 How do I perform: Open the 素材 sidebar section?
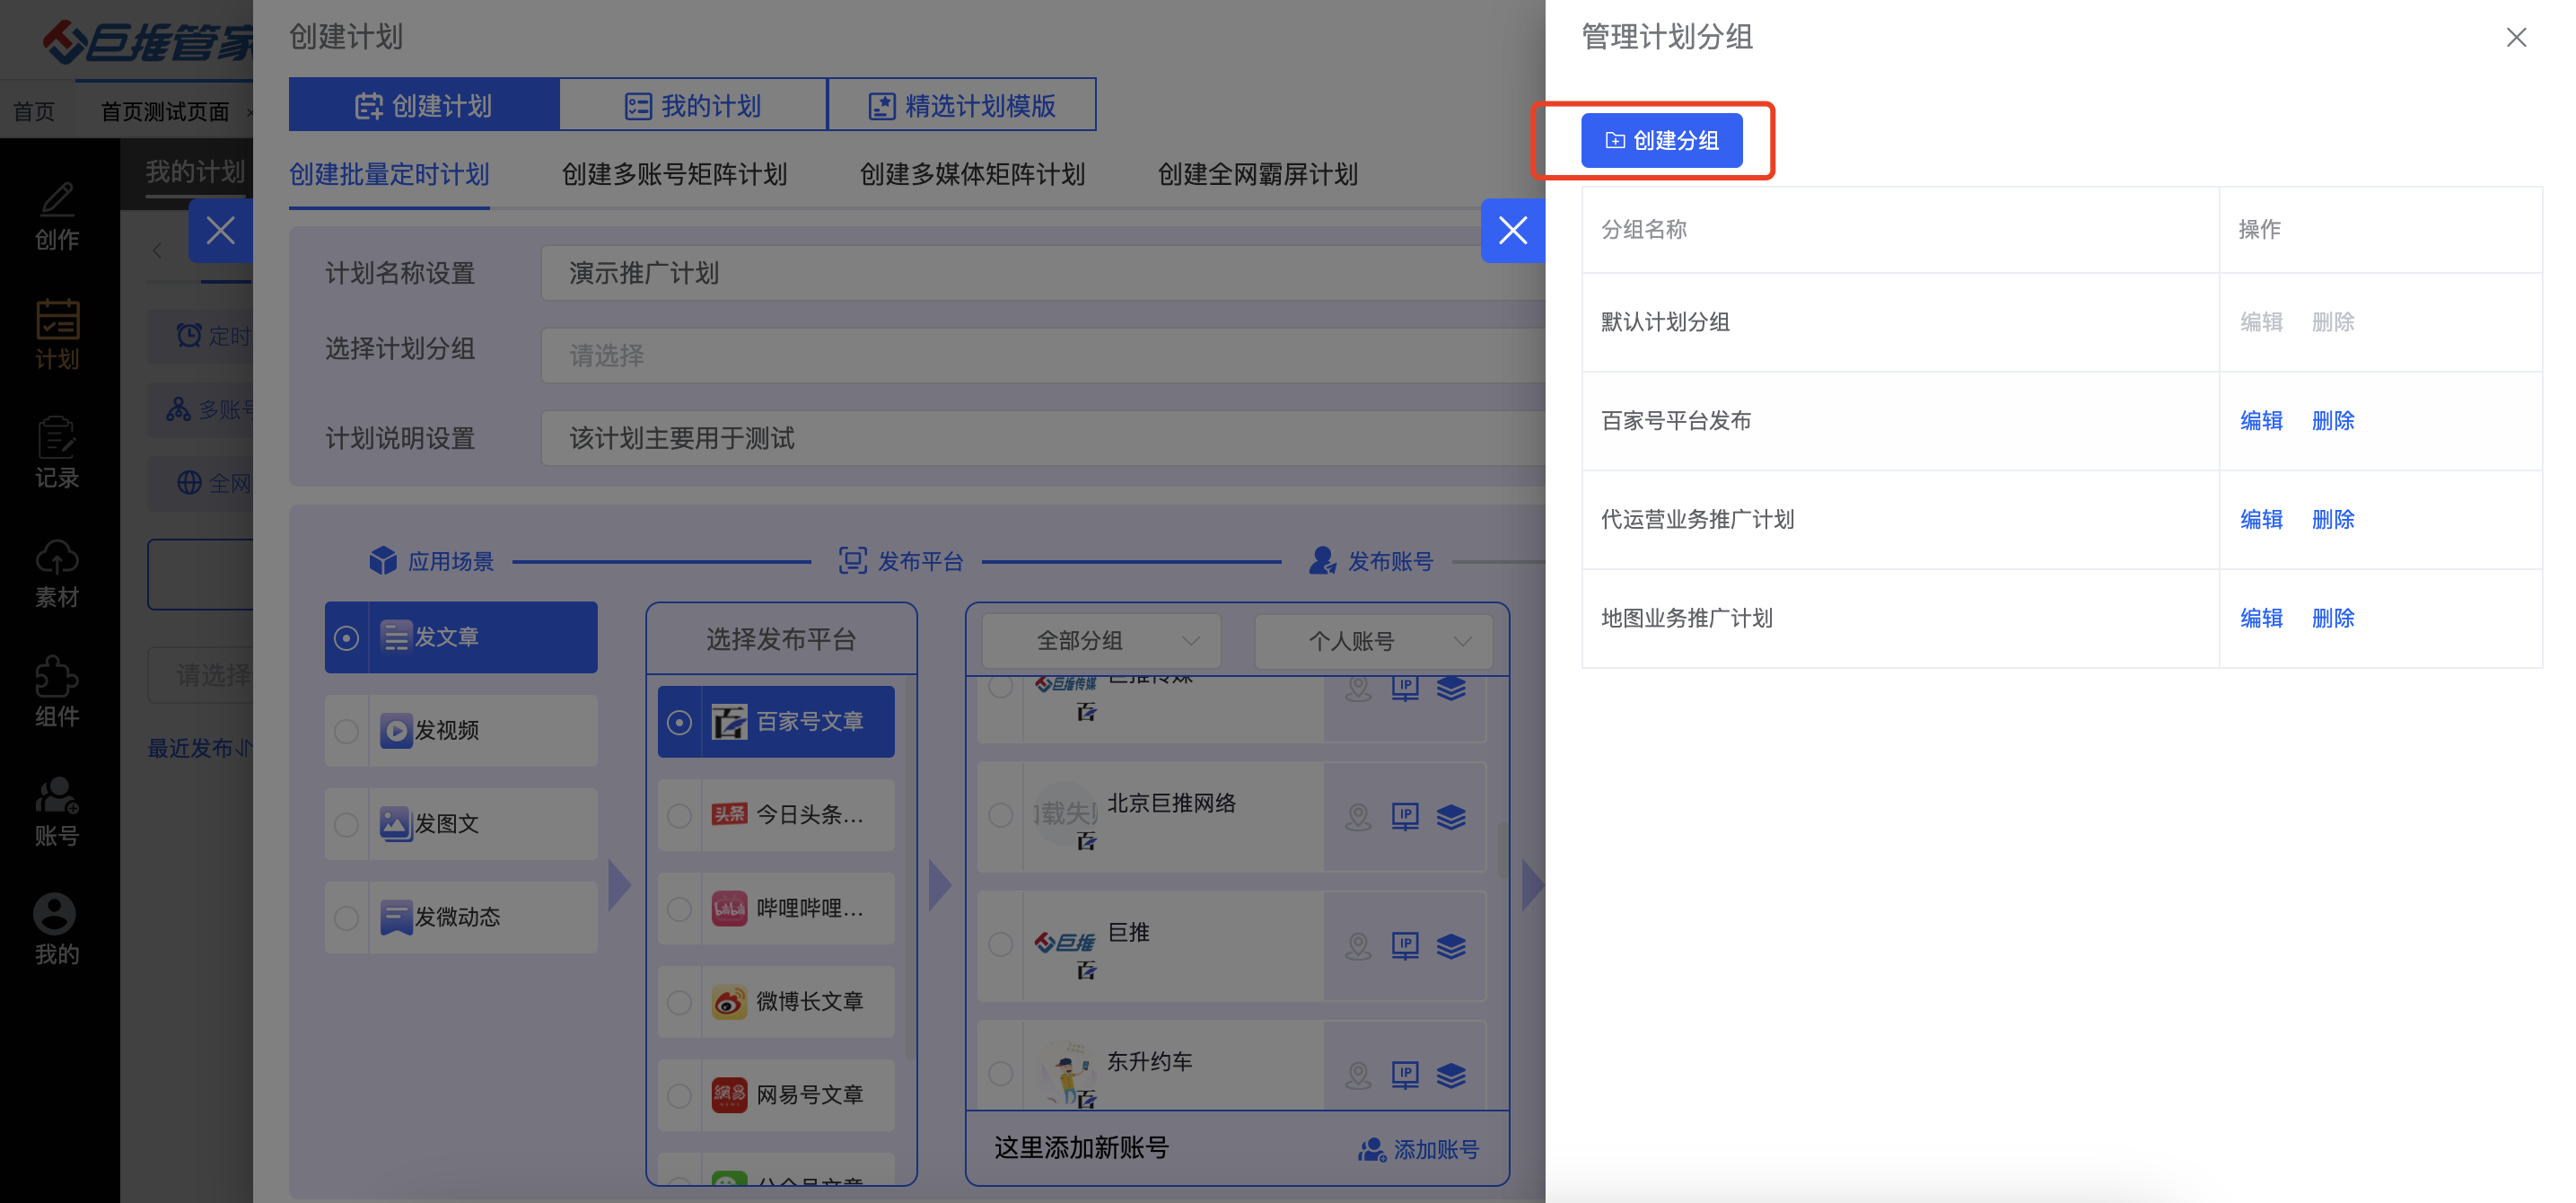click(x=57, y=573)
